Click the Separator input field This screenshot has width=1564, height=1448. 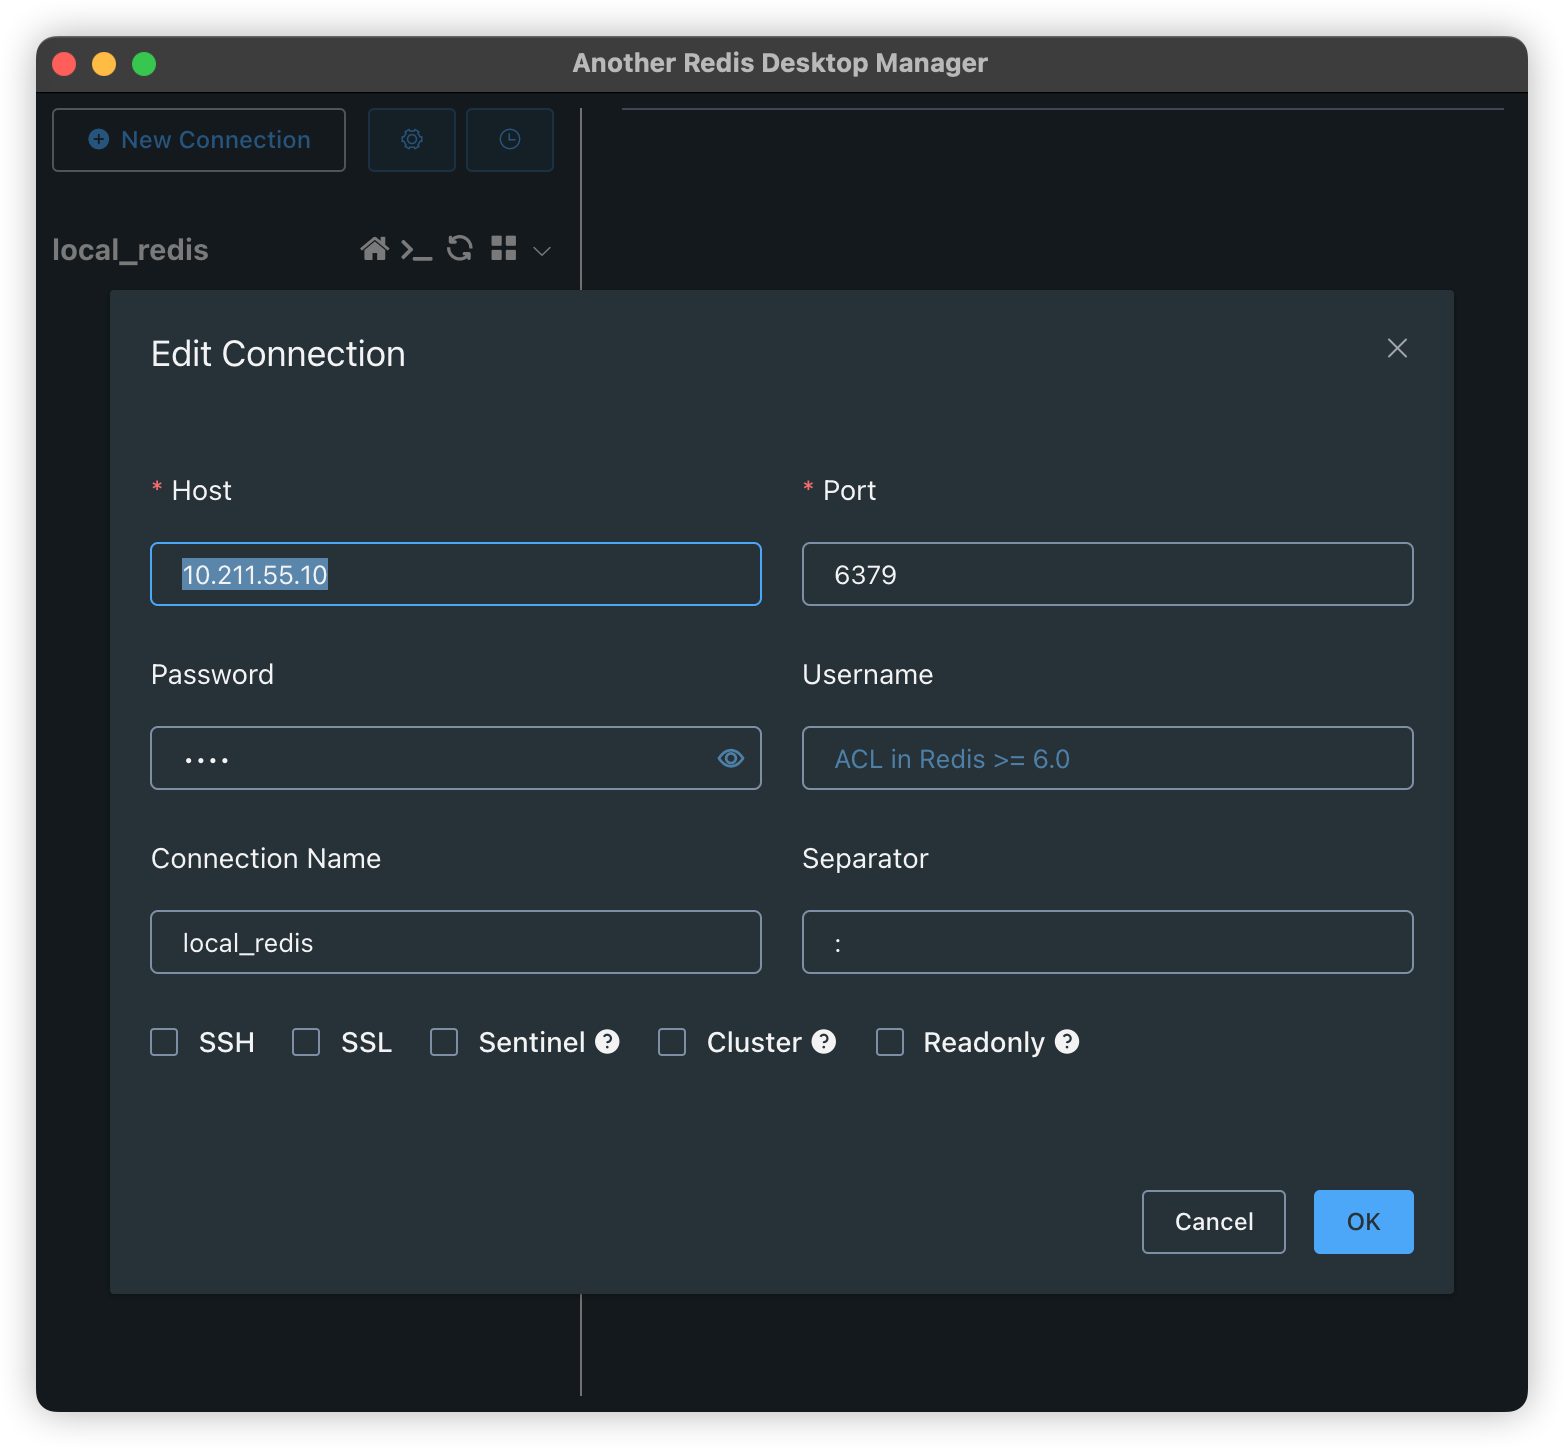click(1108, 942)
